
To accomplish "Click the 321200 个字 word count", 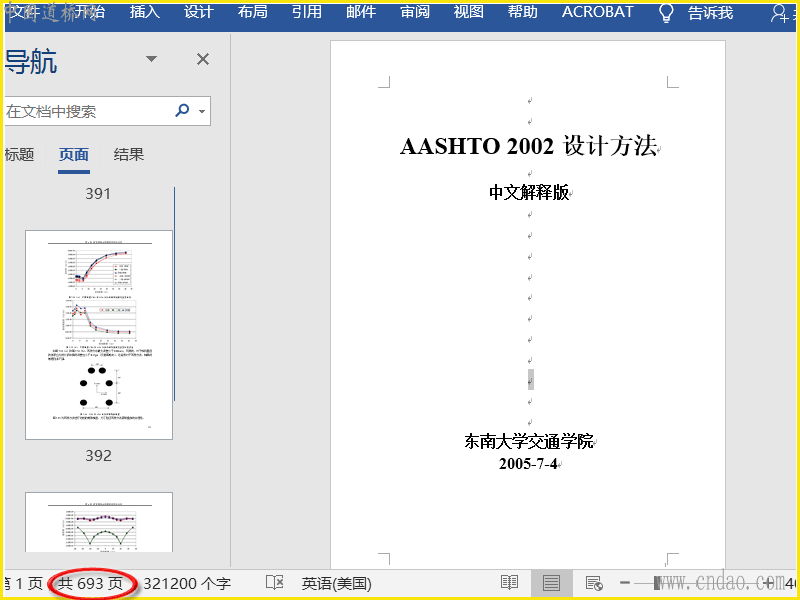I will 187,584.
